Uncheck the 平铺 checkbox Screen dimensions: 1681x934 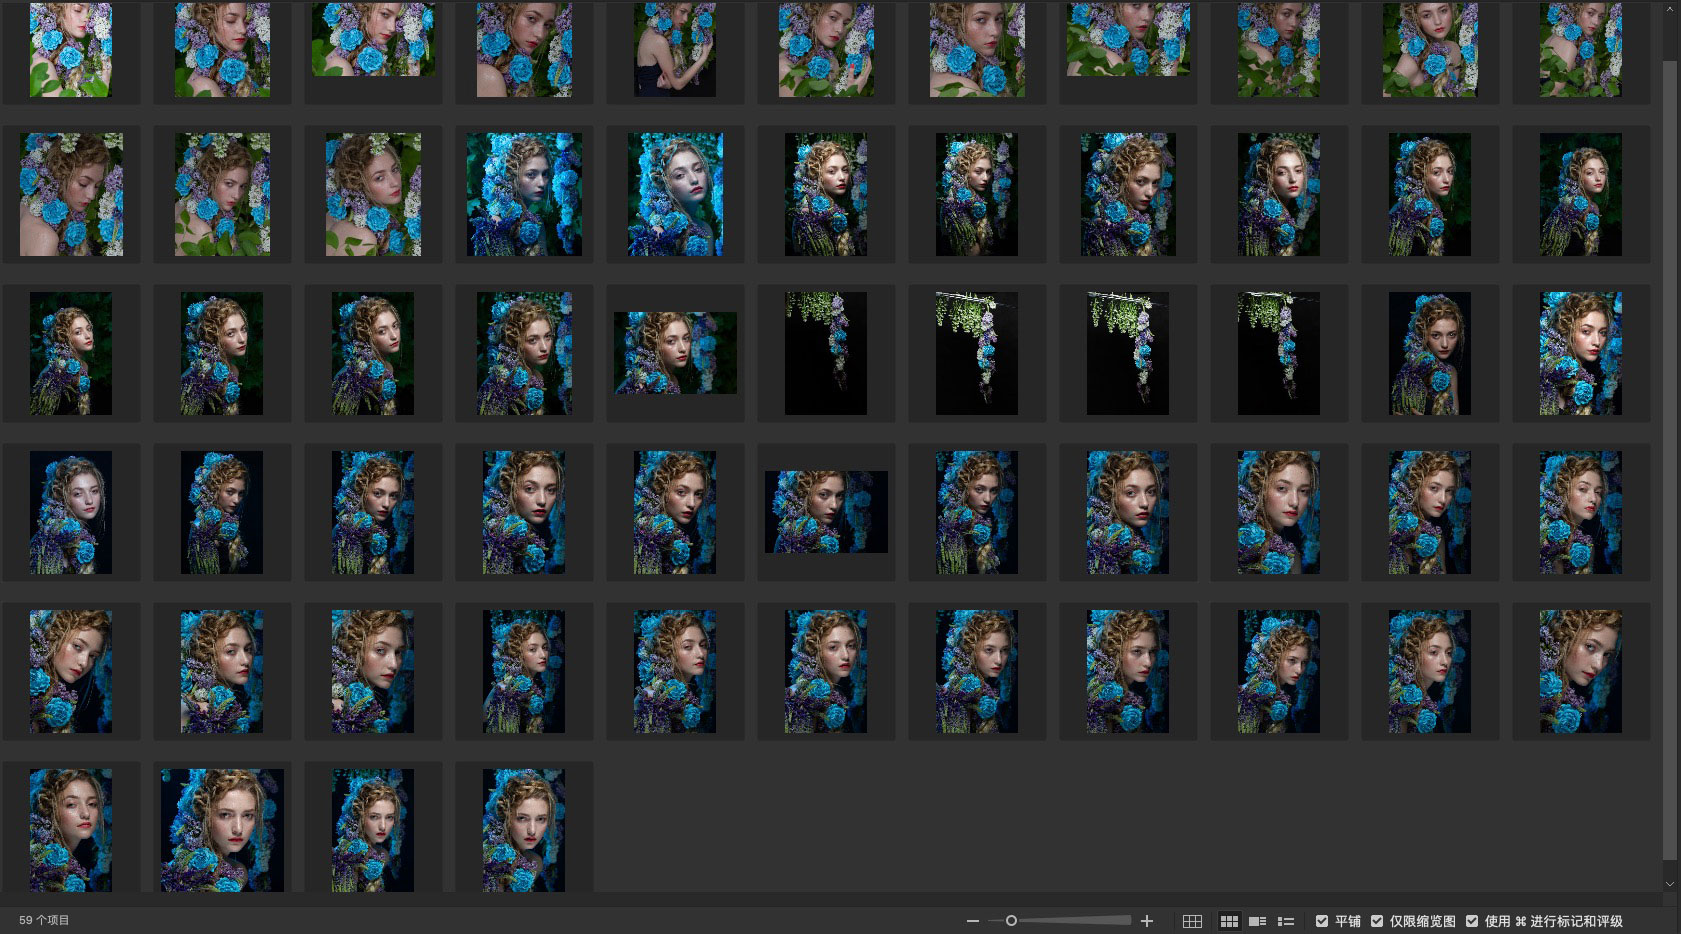[x=1322, y=921]
